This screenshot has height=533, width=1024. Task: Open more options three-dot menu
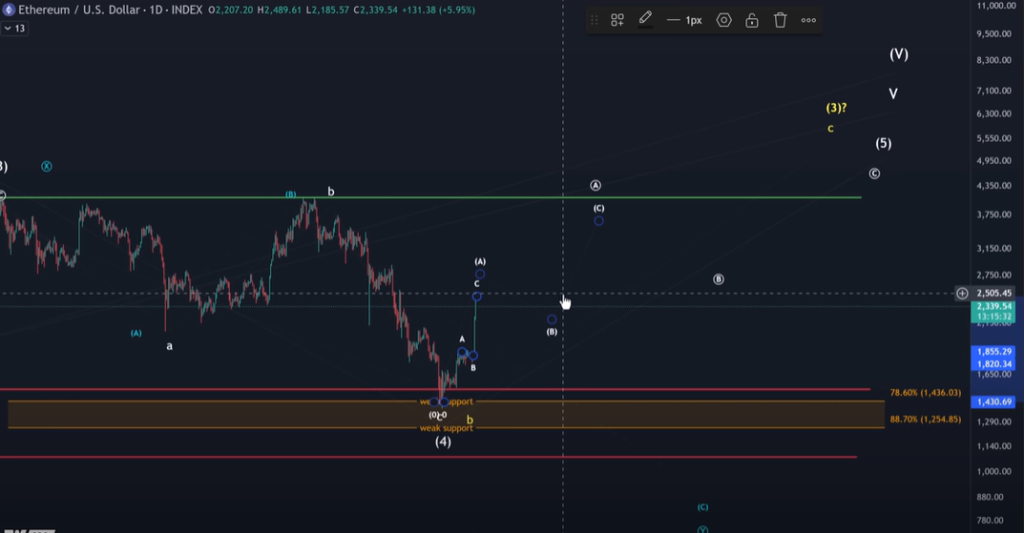pos(808,20)
